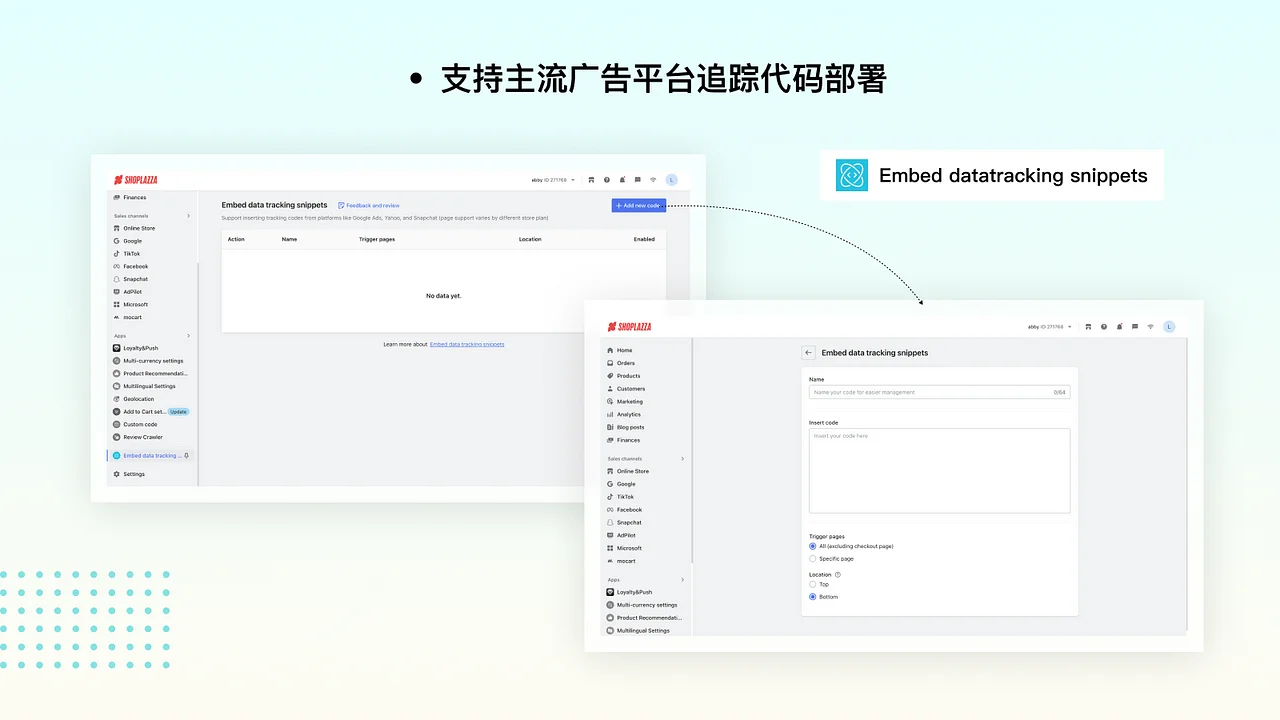Click Shoplazza logo in list window

point(135,180)
